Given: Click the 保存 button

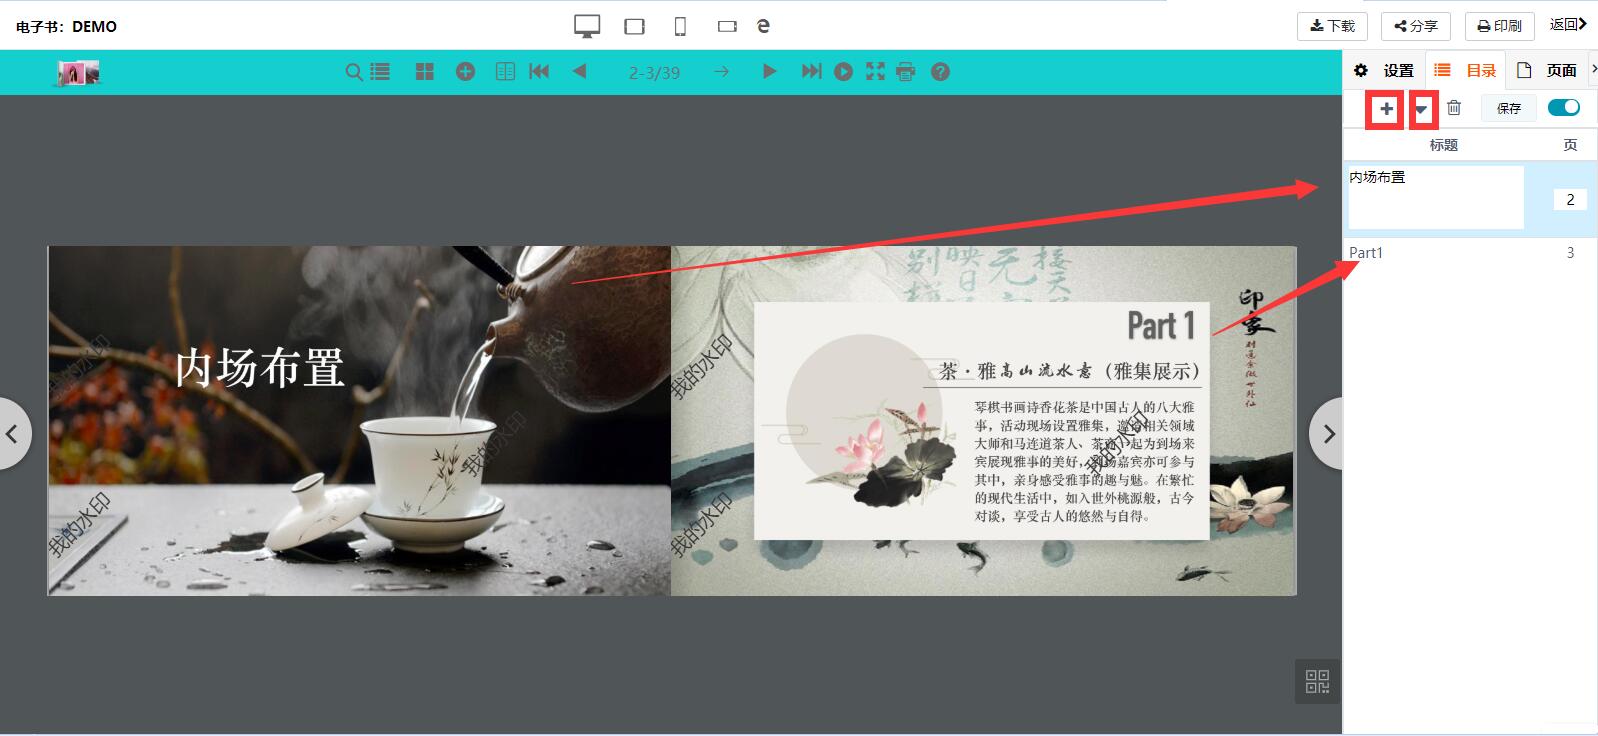Looking at the screenshot, I should tap(1508, 108).
